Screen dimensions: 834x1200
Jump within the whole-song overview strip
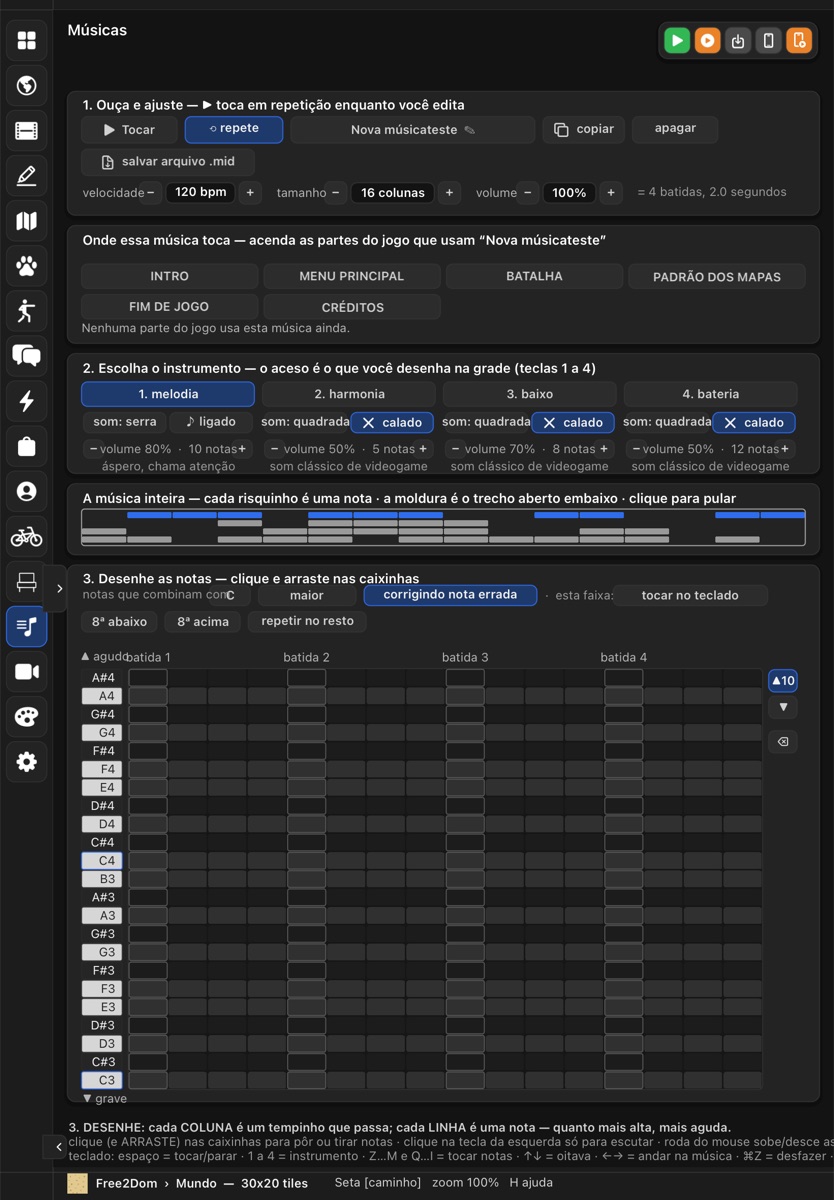pos(443,528)
